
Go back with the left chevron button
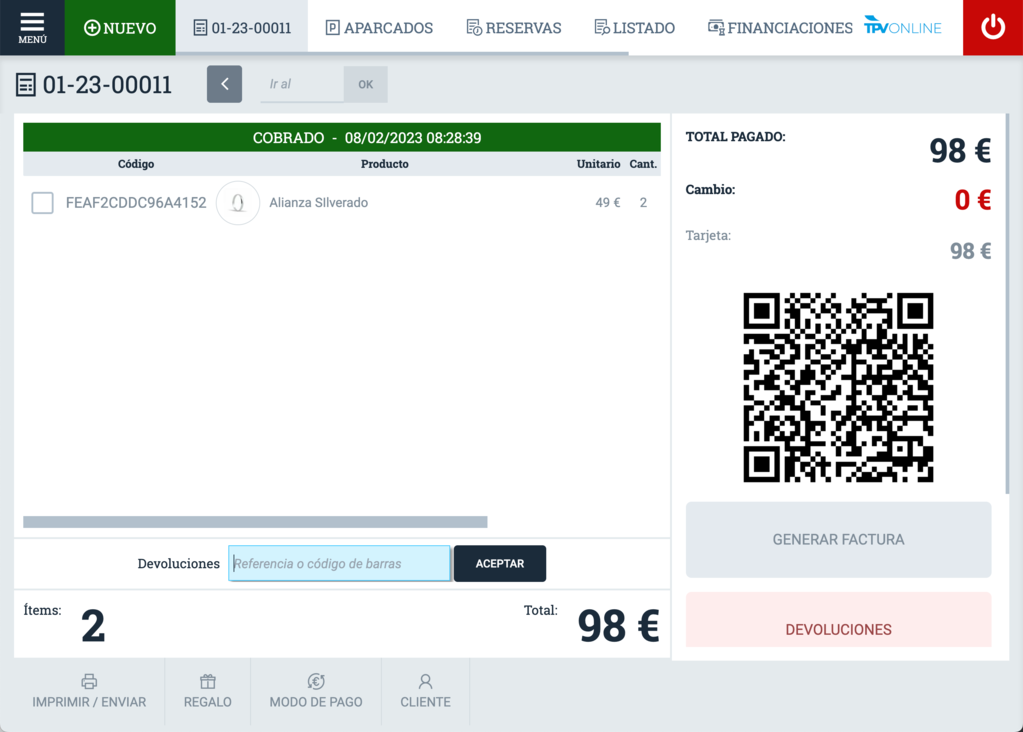click(x=224, y=84)
